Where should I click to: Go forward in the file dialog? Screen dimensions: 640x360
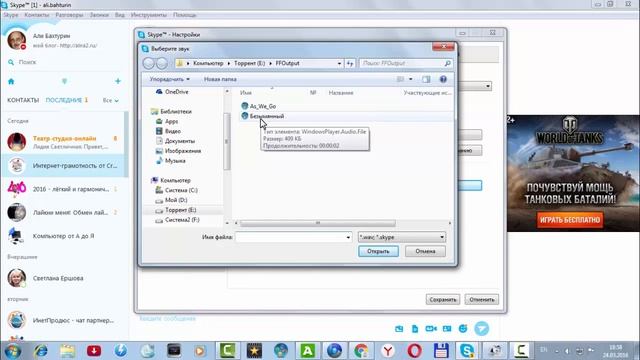coord(162,63)
